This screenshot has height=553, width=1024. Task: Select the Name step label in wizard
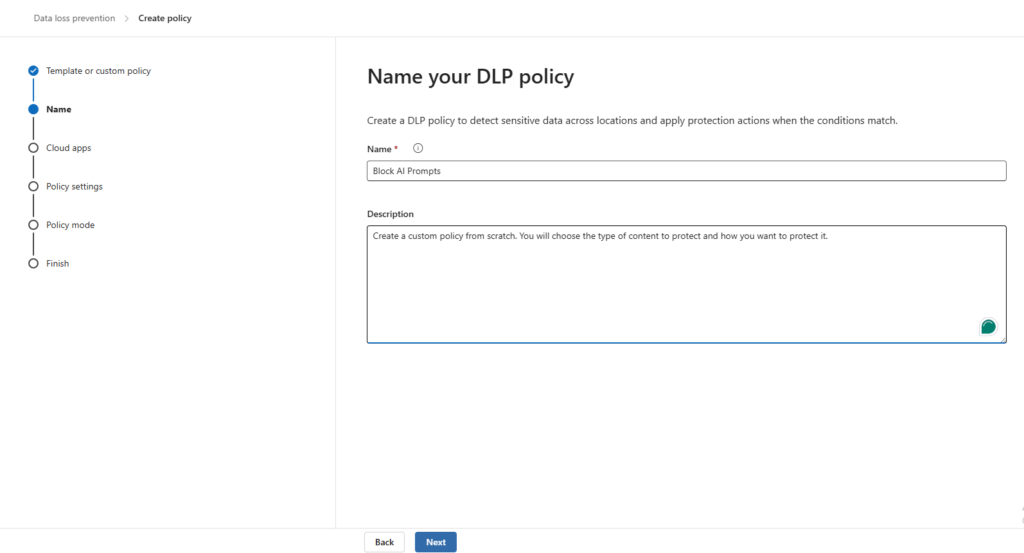58,109
